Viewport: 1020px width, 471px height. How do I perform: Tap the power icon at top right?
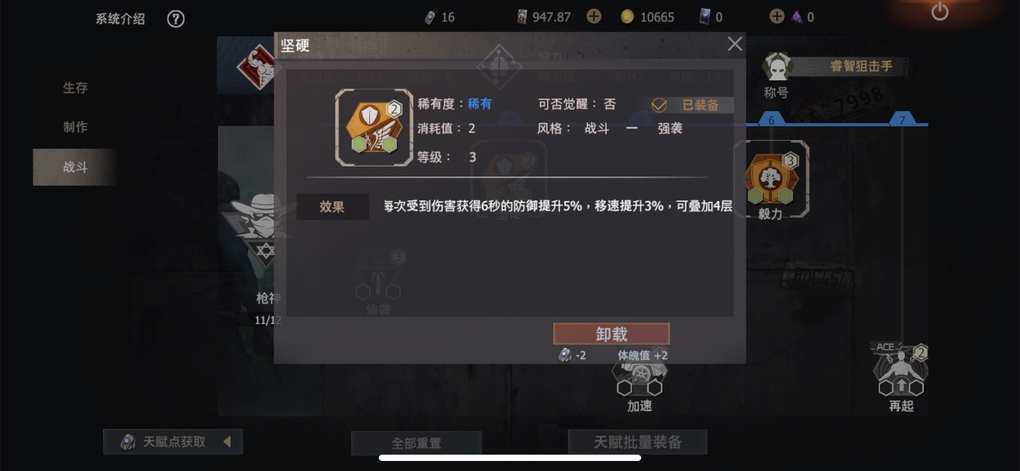(x=939, y=11)
